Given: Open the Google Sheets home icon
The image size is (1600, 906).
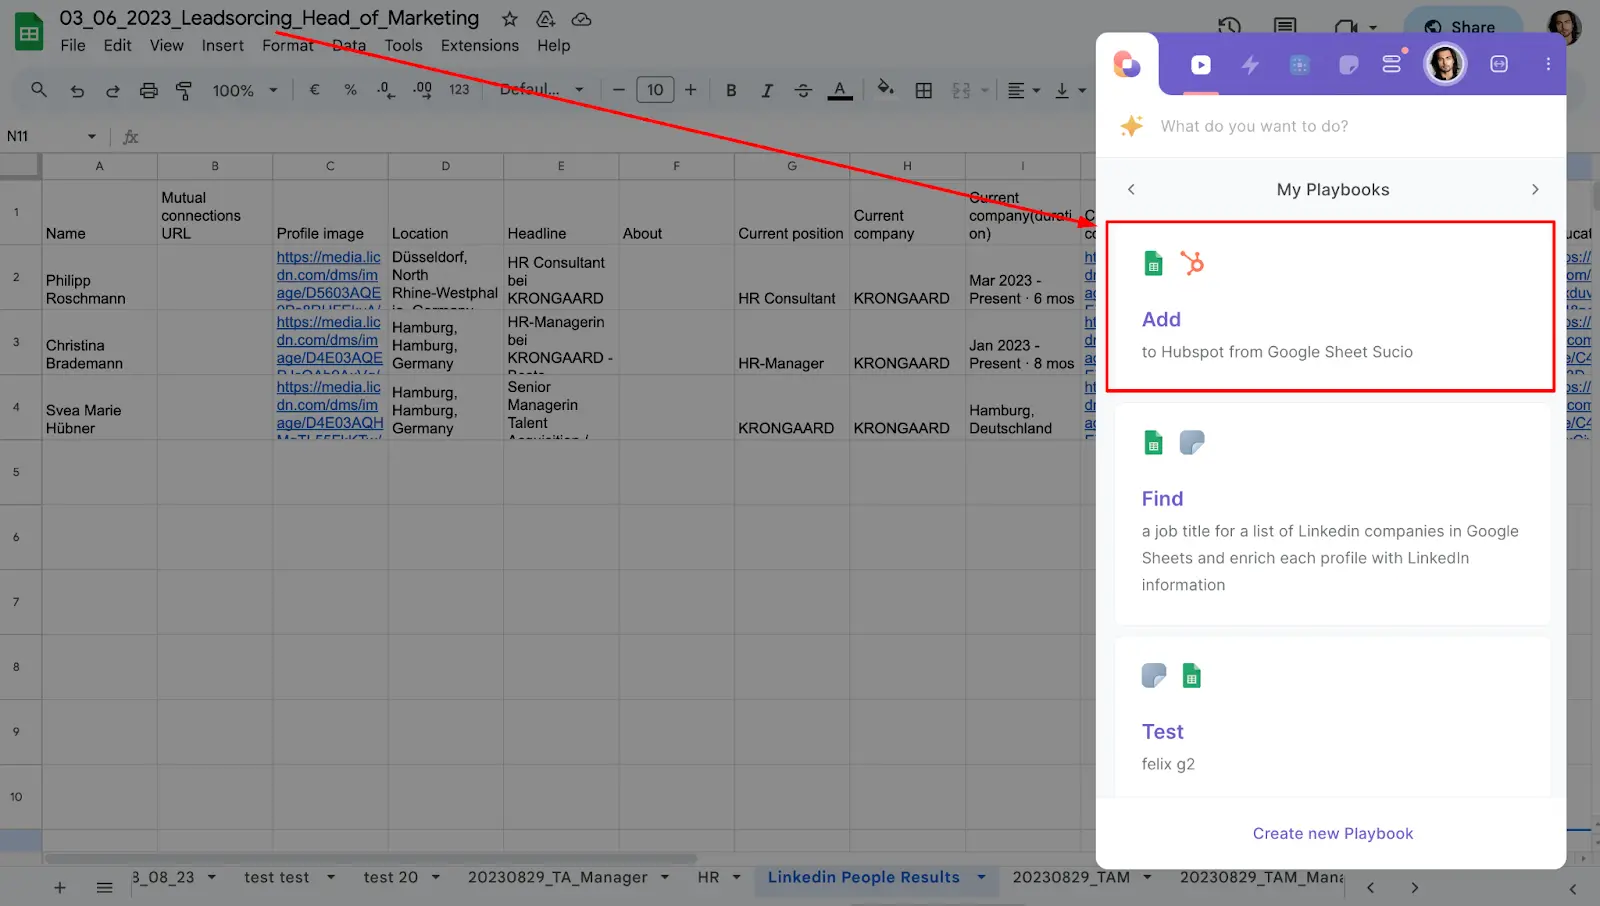Looking at the screenshot, I should coord(29,32).
